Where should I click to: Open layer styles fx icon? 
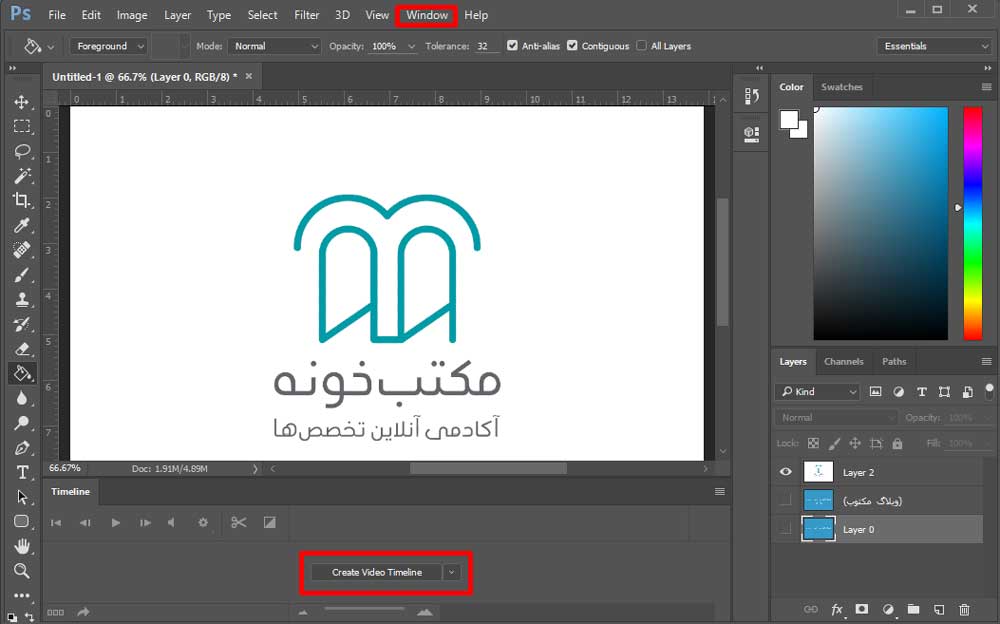837,609
